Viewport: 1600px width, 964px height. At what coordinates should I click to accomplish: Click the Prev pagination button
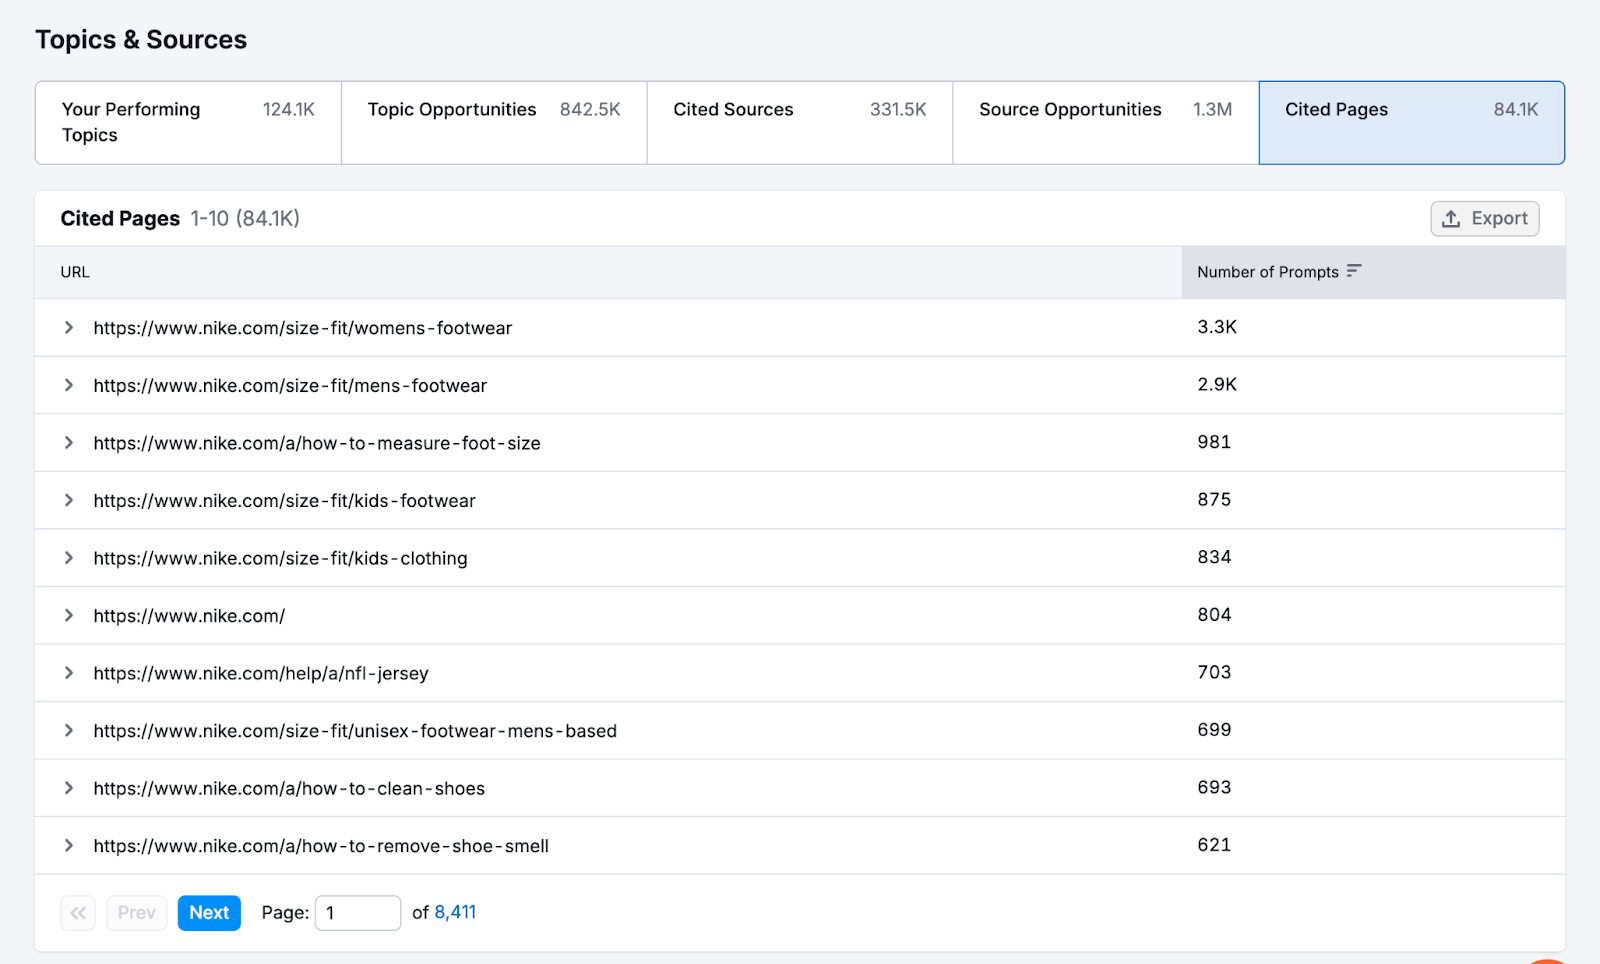(136, 912)
